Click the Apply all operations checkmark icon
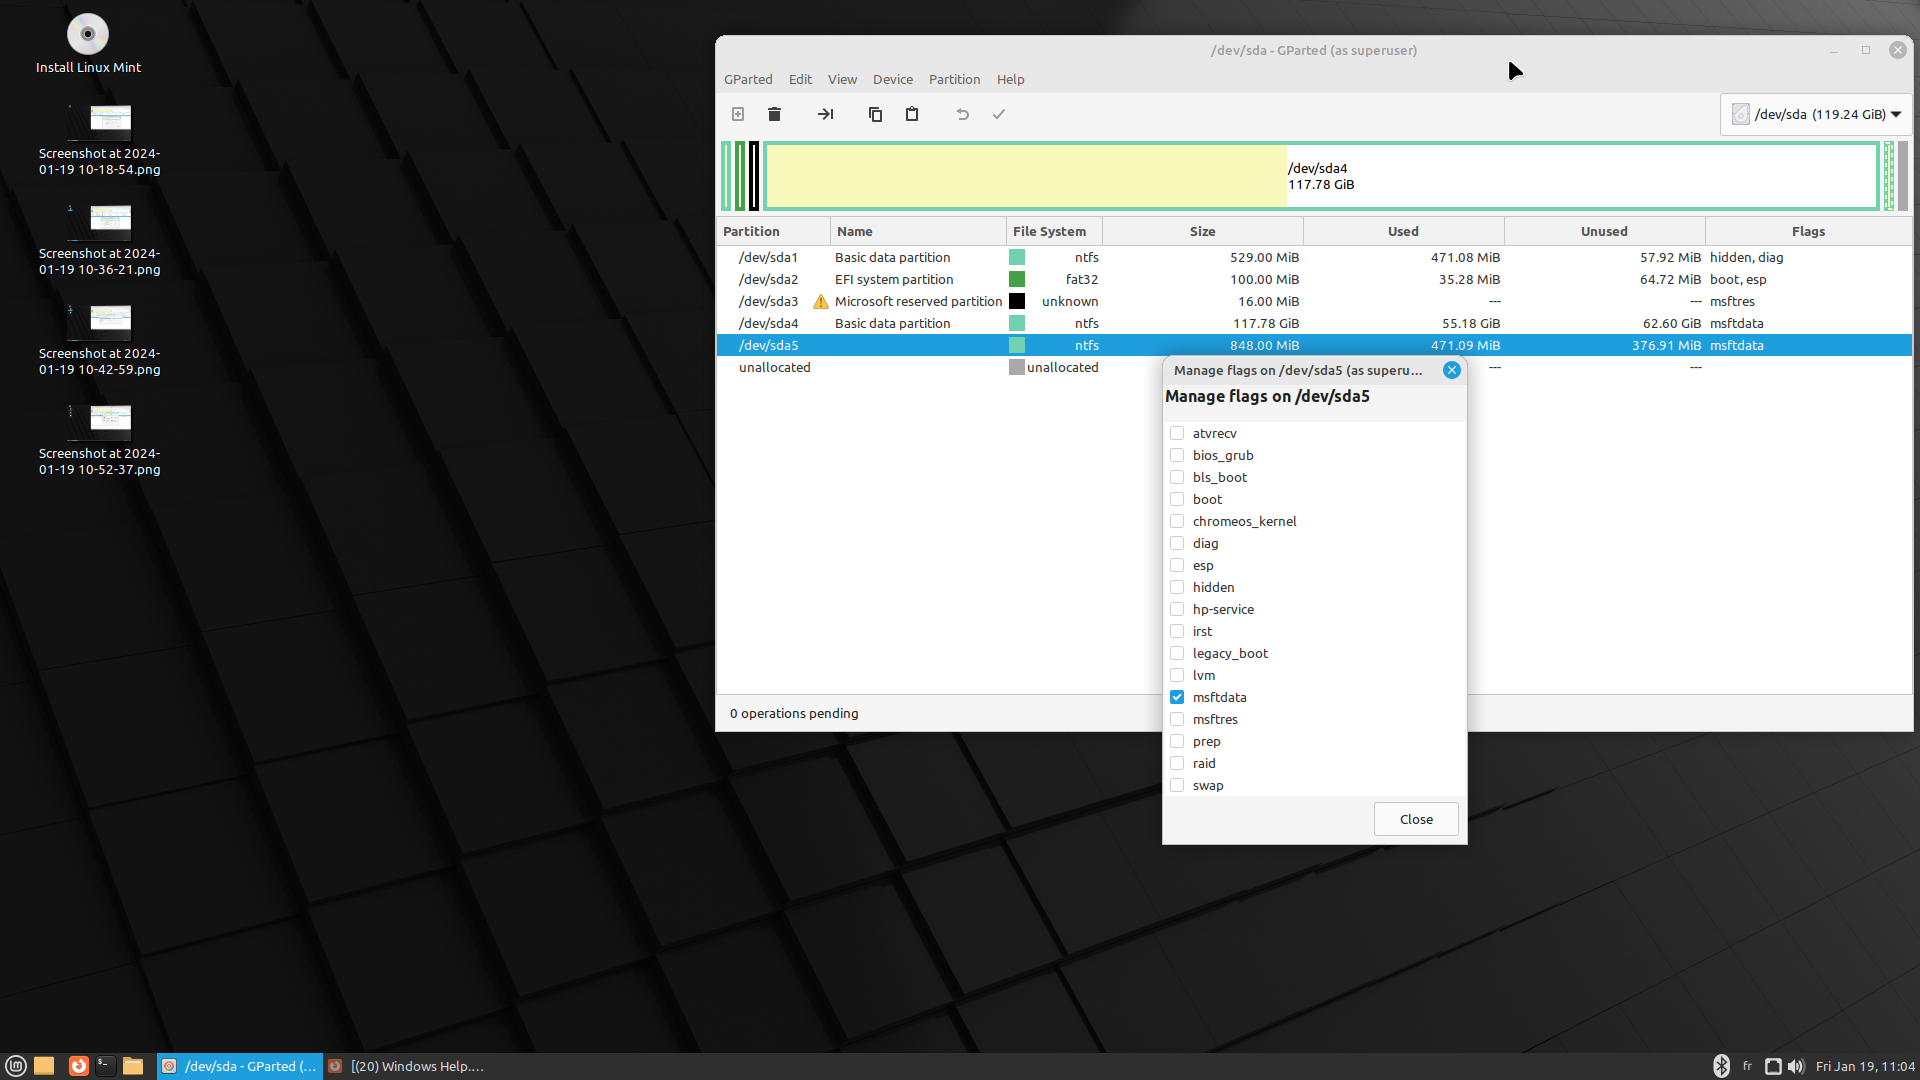 pyautogui.click(x=998, y=114)
